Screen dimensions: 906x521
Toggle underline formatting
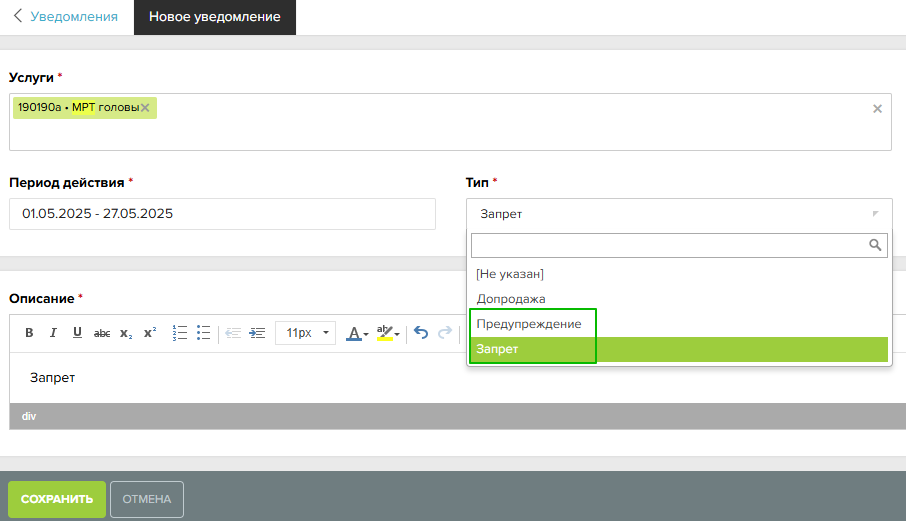point(77,333)
